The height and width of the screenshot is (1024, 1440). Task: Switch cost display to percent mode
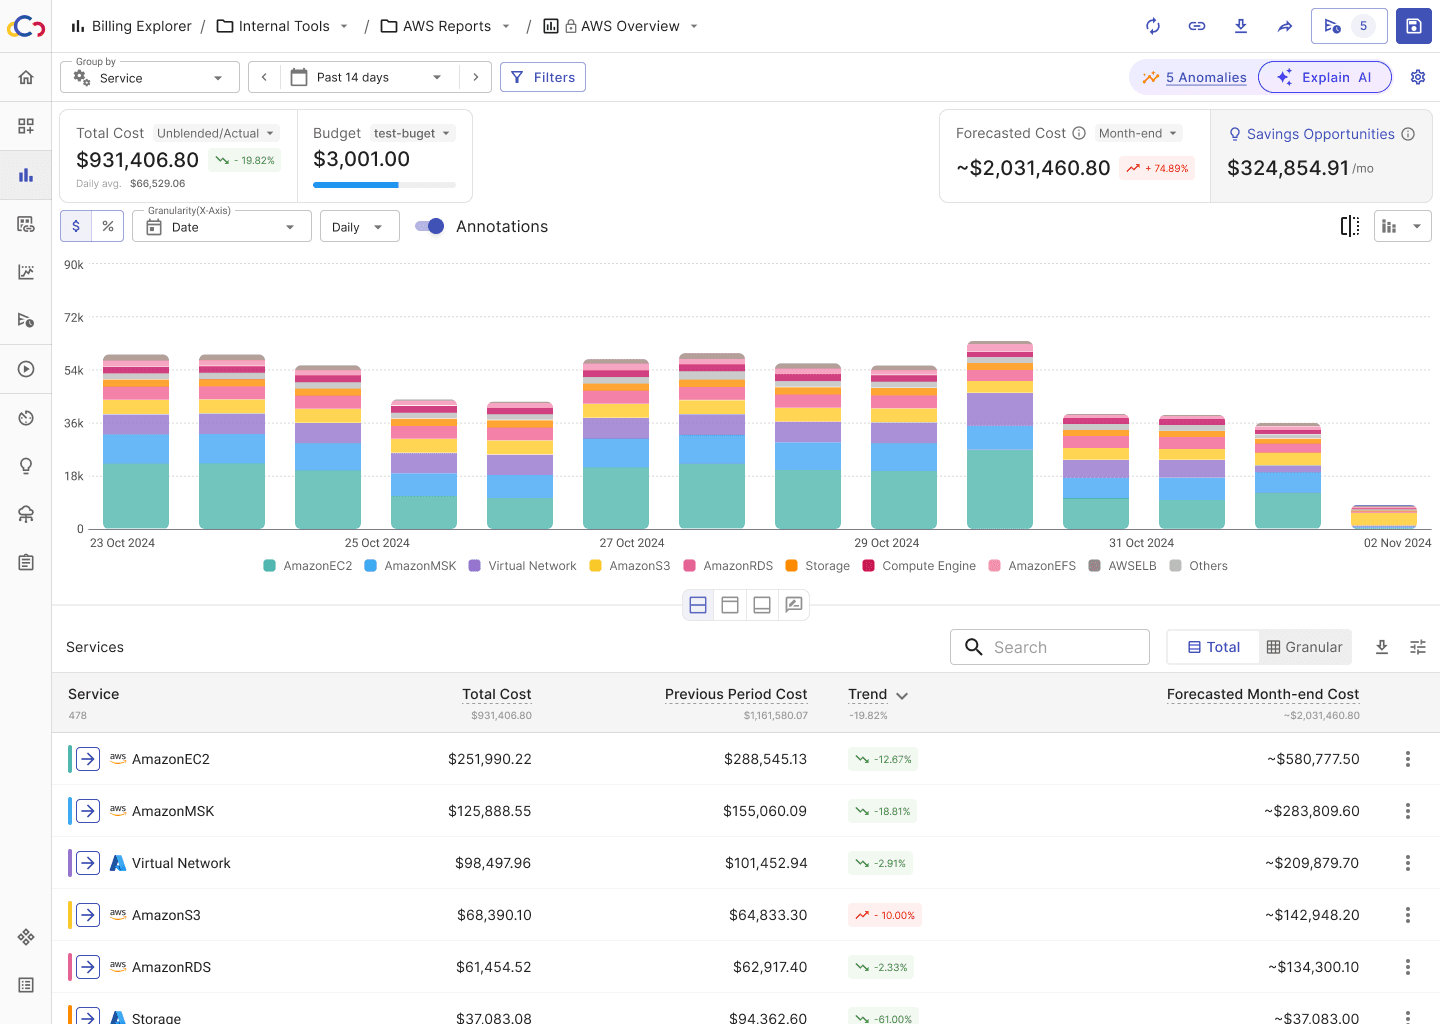[108, 226]
